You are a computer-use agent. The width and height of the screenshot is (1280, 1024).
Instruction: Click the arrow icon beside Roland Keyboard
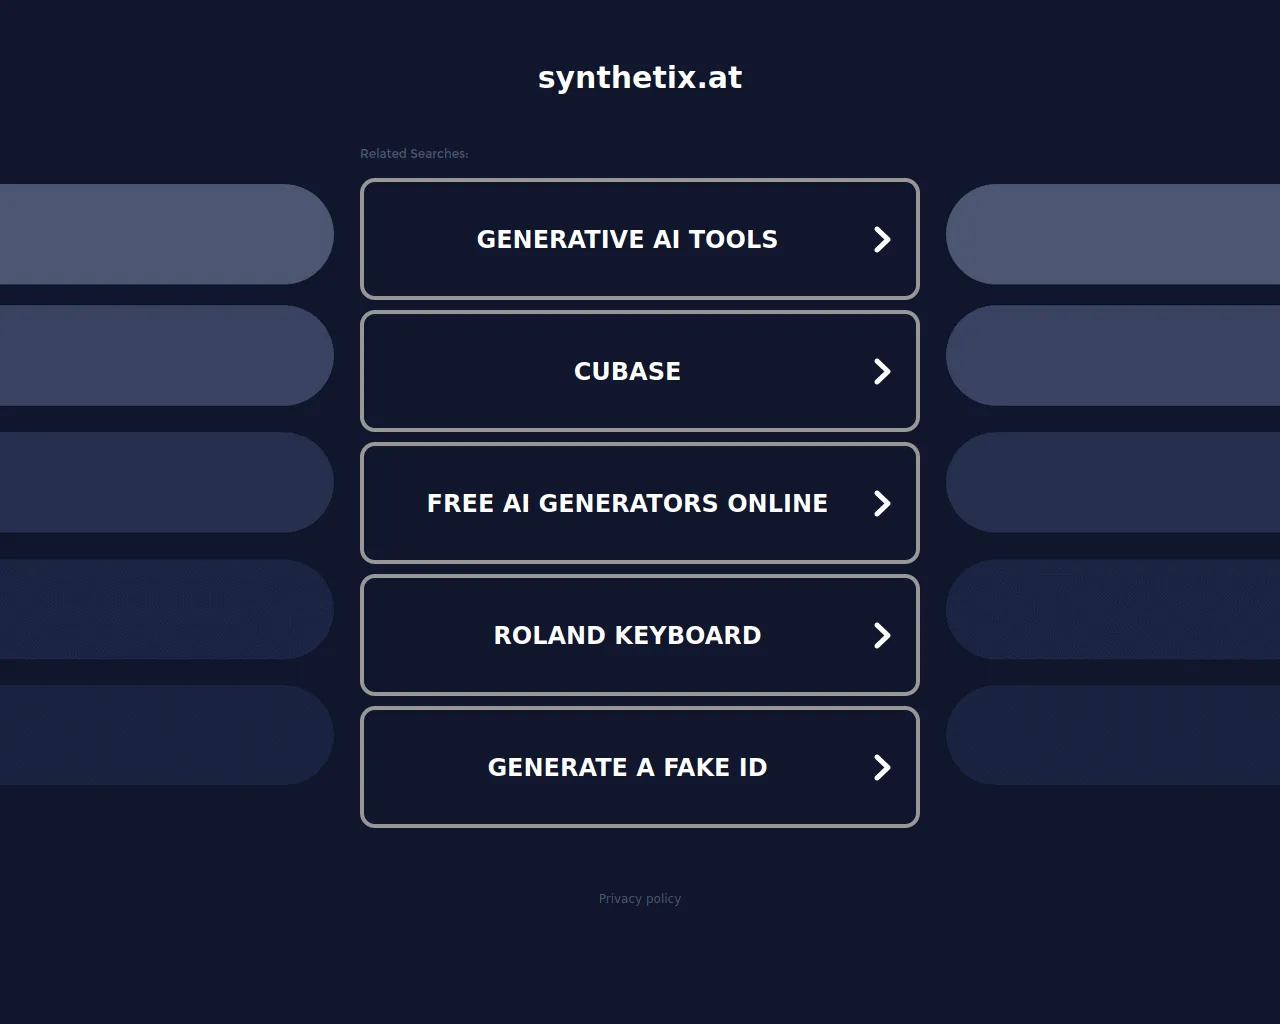pyautogui.click(x=882, y=635)
